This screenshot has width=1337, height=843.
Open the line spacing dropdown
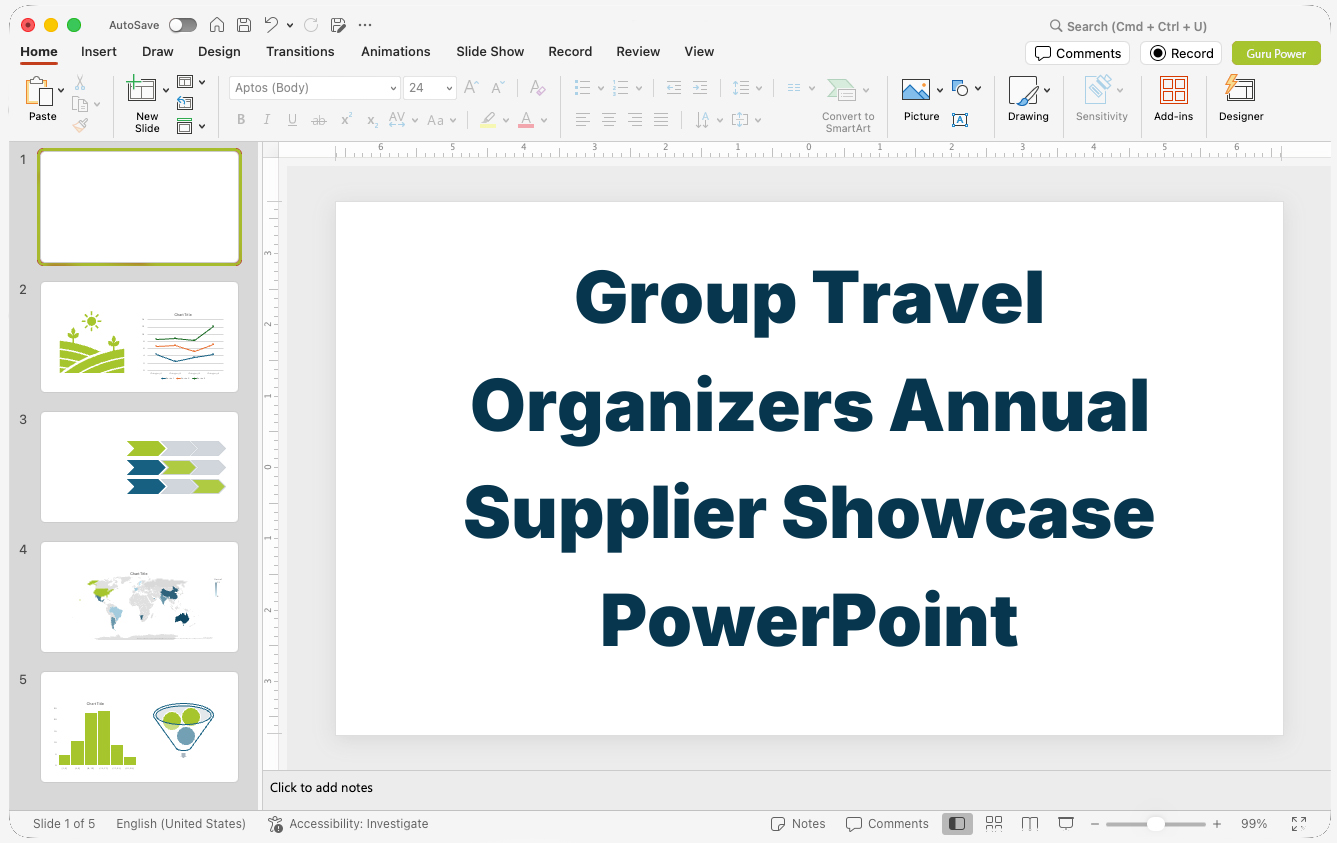[747, 88]
